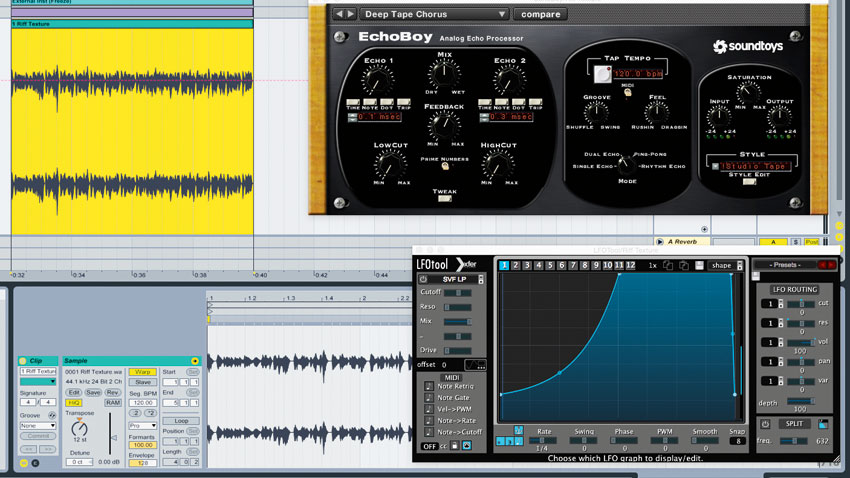This screenshot has width=850, height=478.
Task: Turn the EchoBoy Mix dry/wet knob
Action: click(444, 74)
